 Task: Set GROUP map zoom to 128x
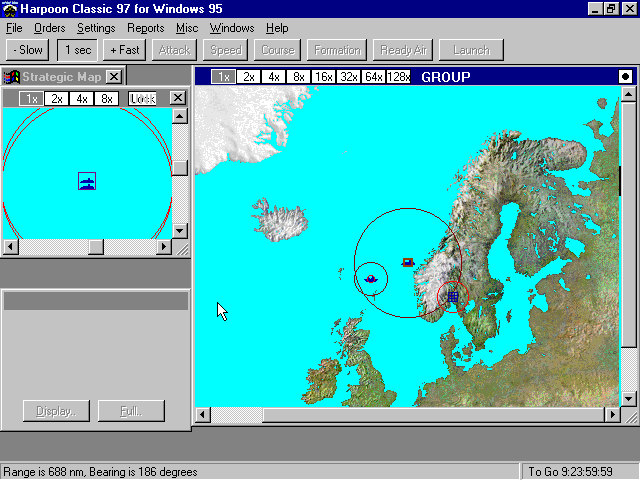coord(398,77)
